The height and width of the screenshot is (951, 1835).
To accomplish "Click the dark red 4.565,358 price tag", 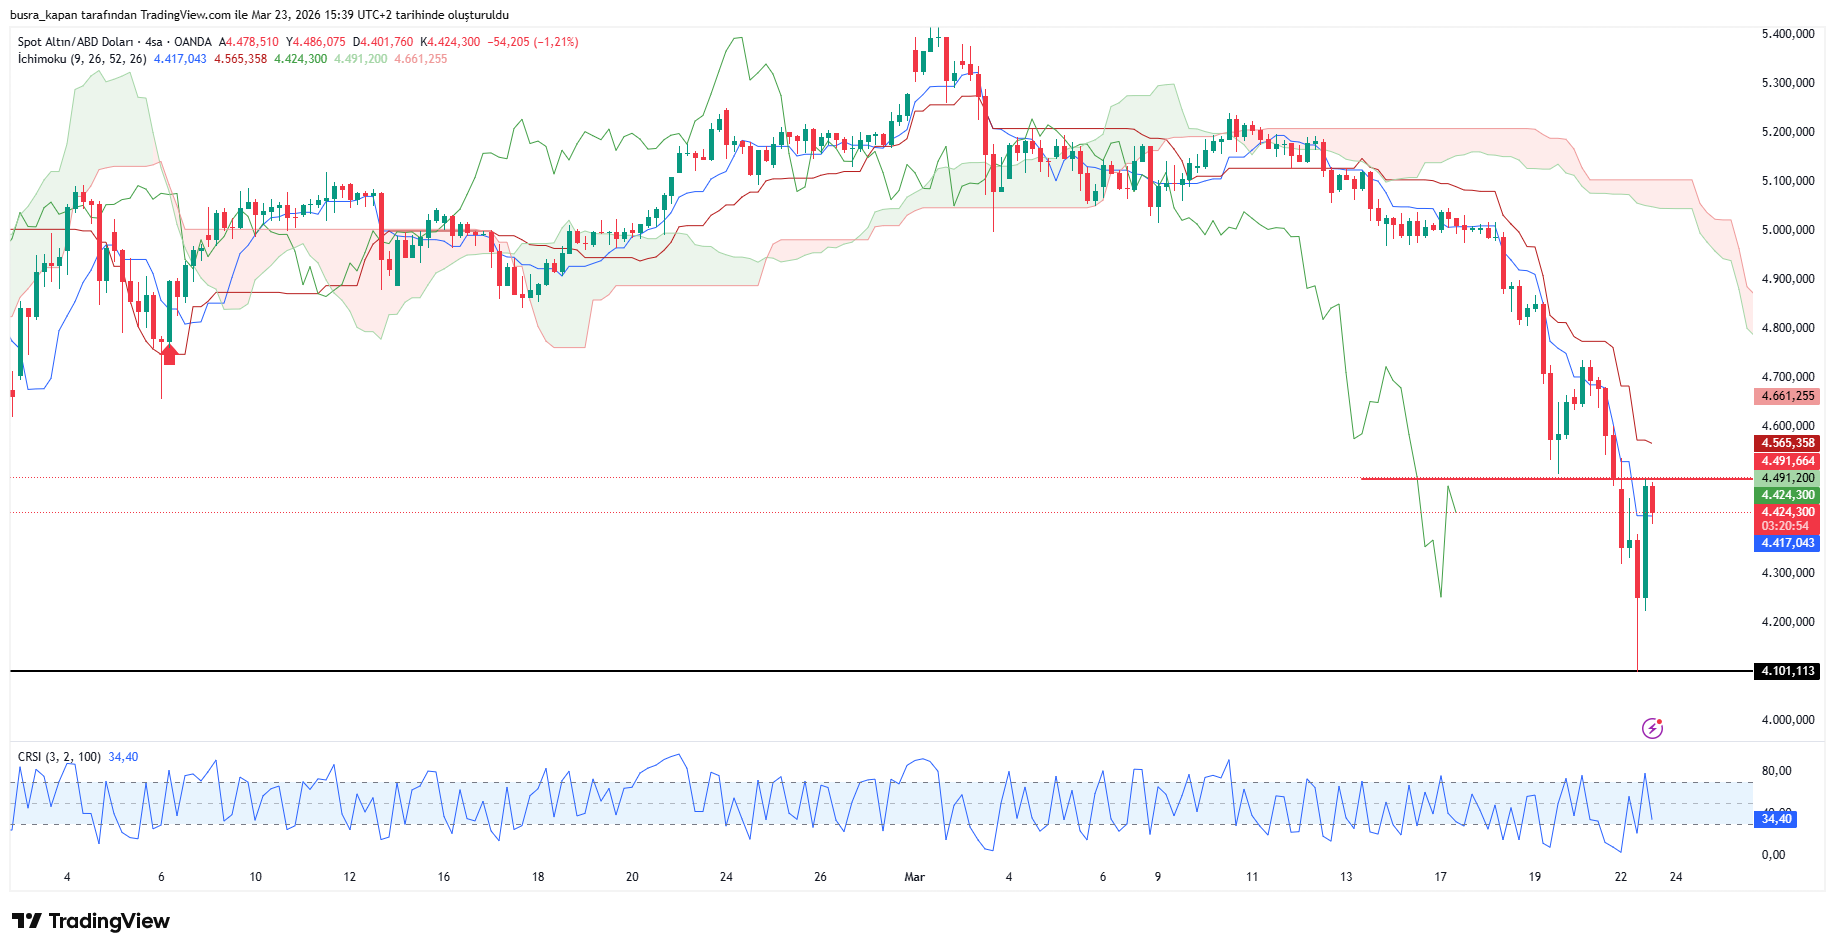I will click(x=1787, y=443).
